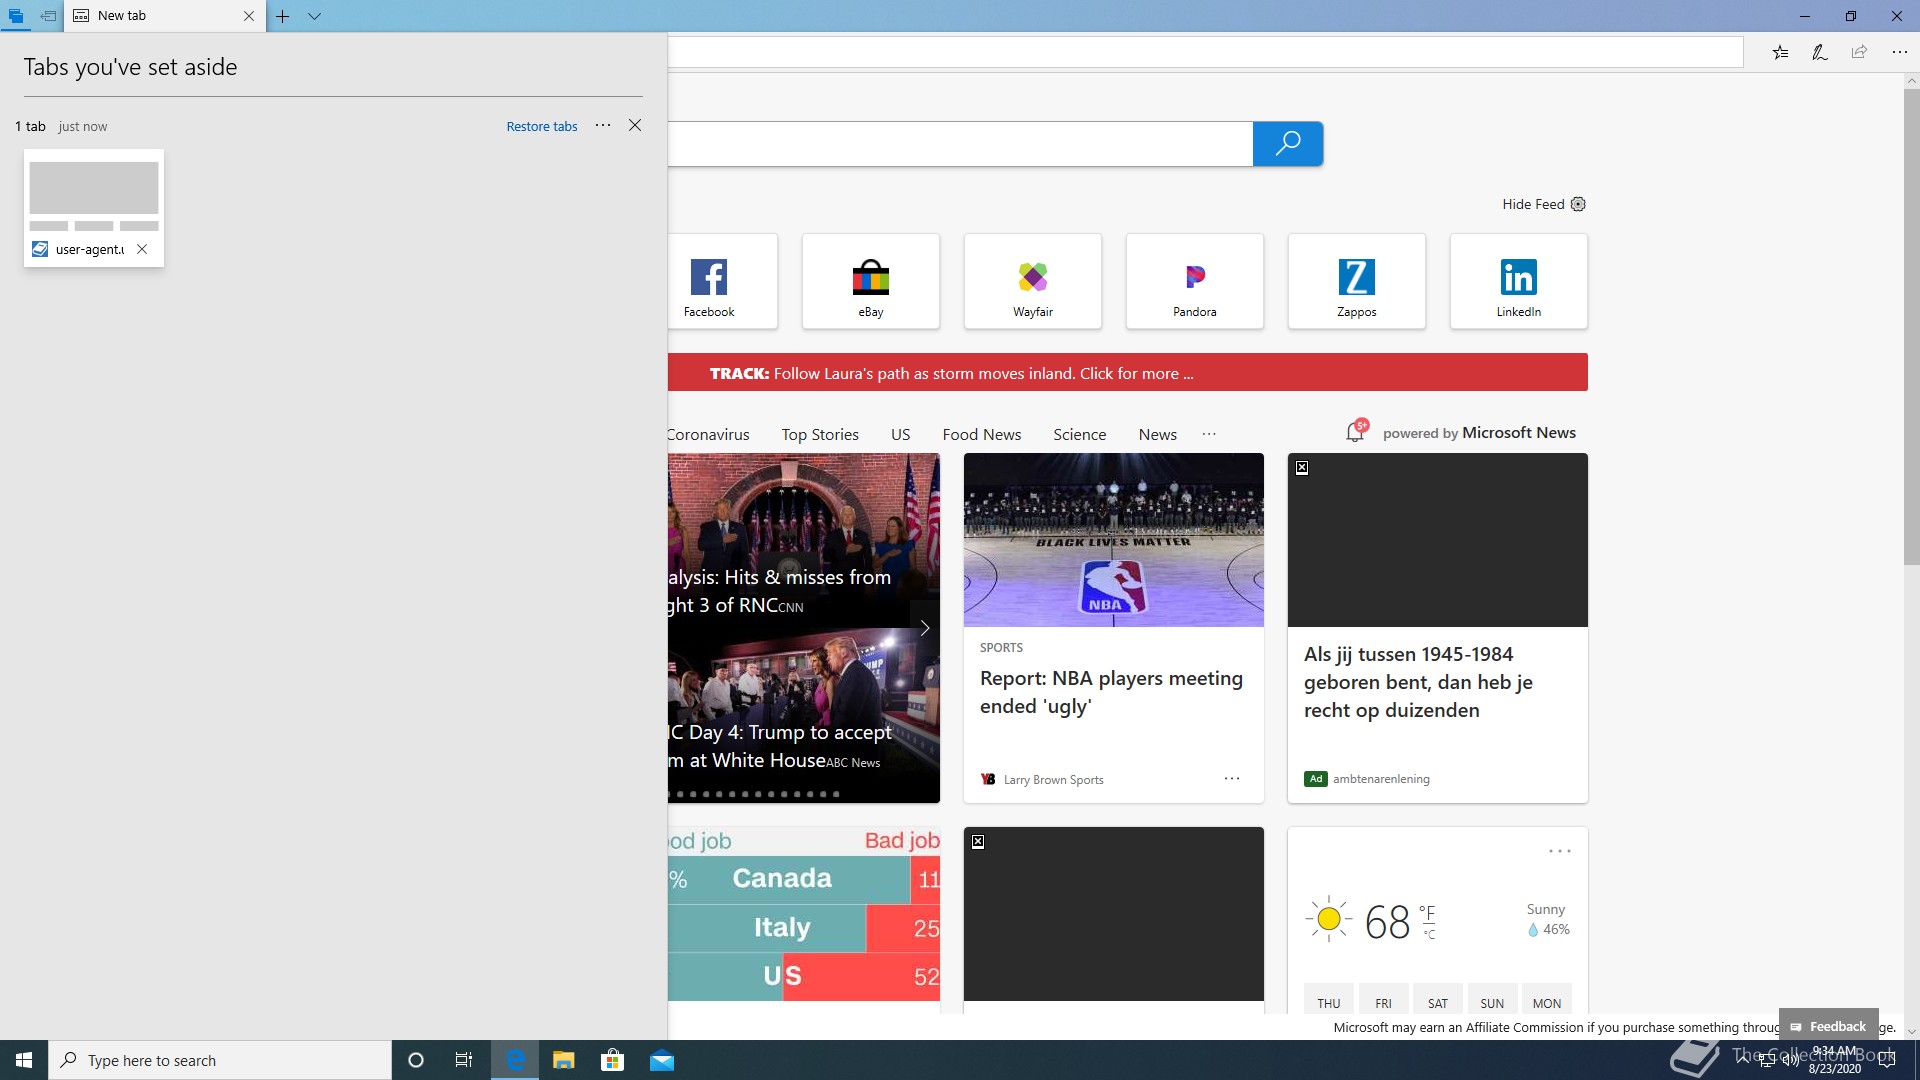Open Trump to accept White House story

[x=779, y=746]
